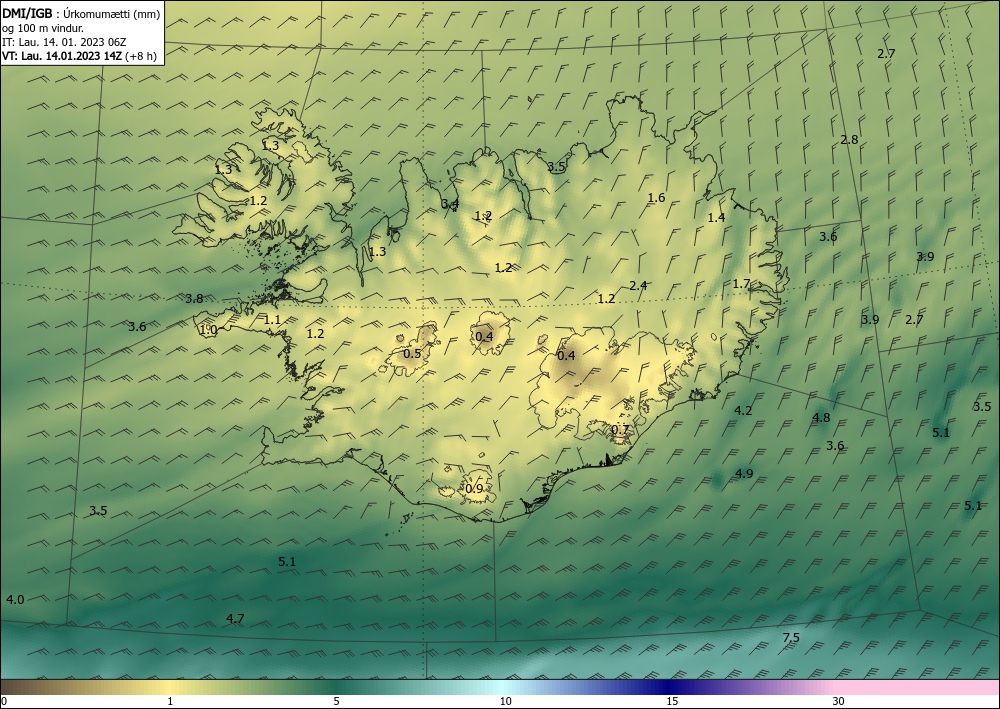Click the 1.4 value label
The height and width of the screenshot is (709, 1000).
[717, 217]
